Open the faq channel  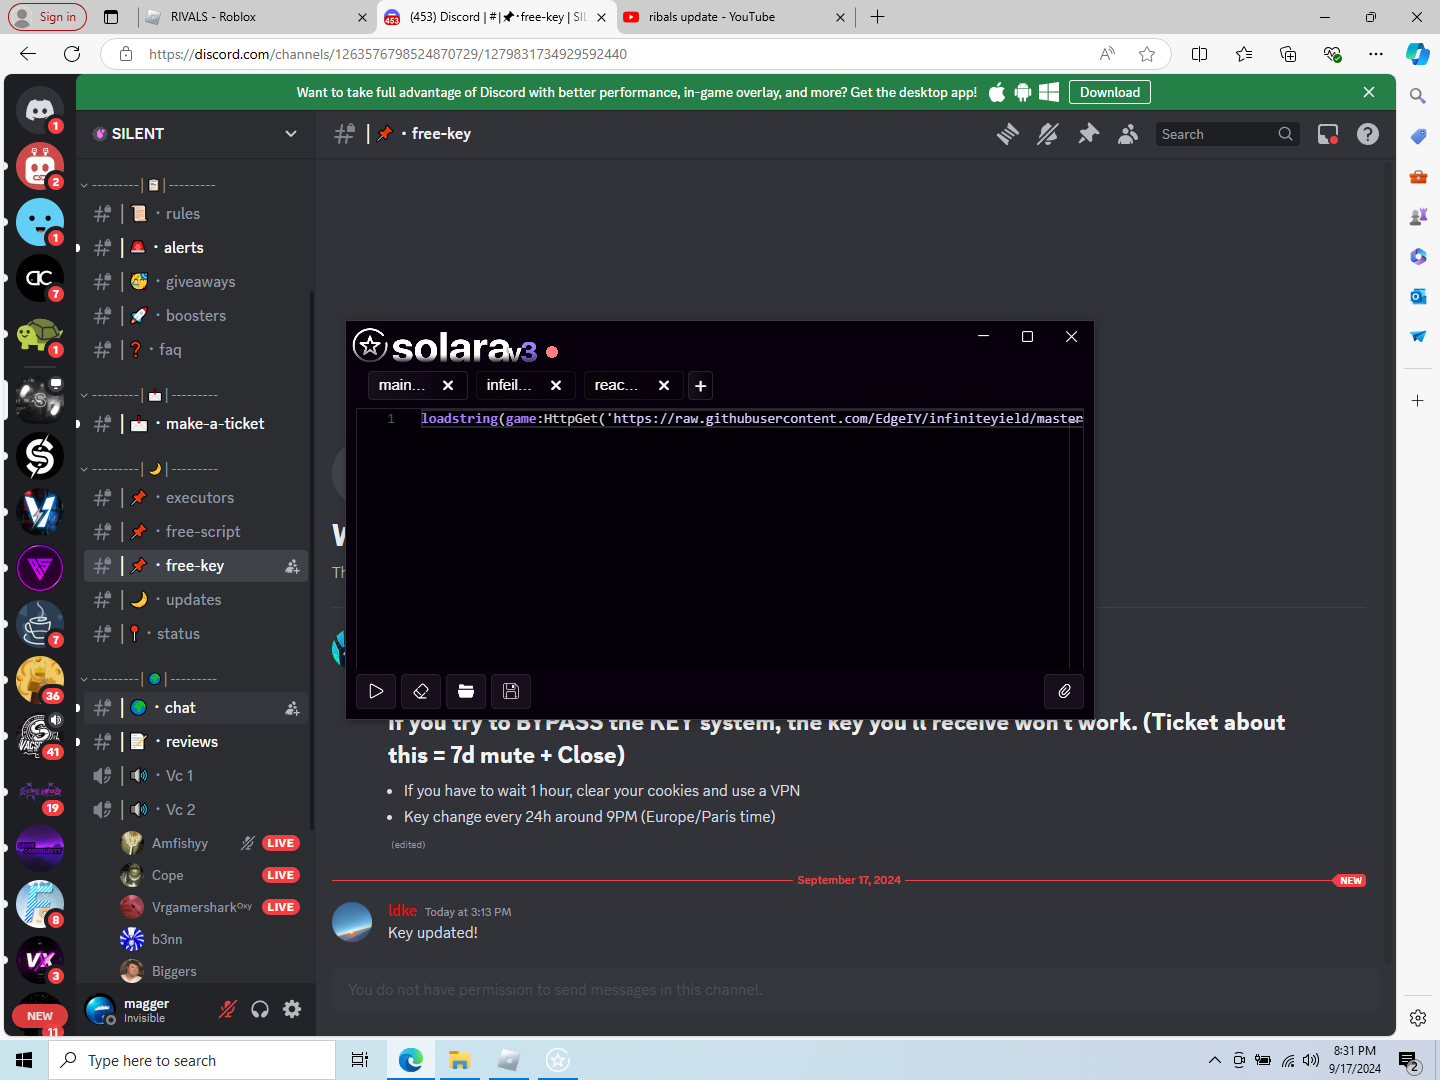196,350
